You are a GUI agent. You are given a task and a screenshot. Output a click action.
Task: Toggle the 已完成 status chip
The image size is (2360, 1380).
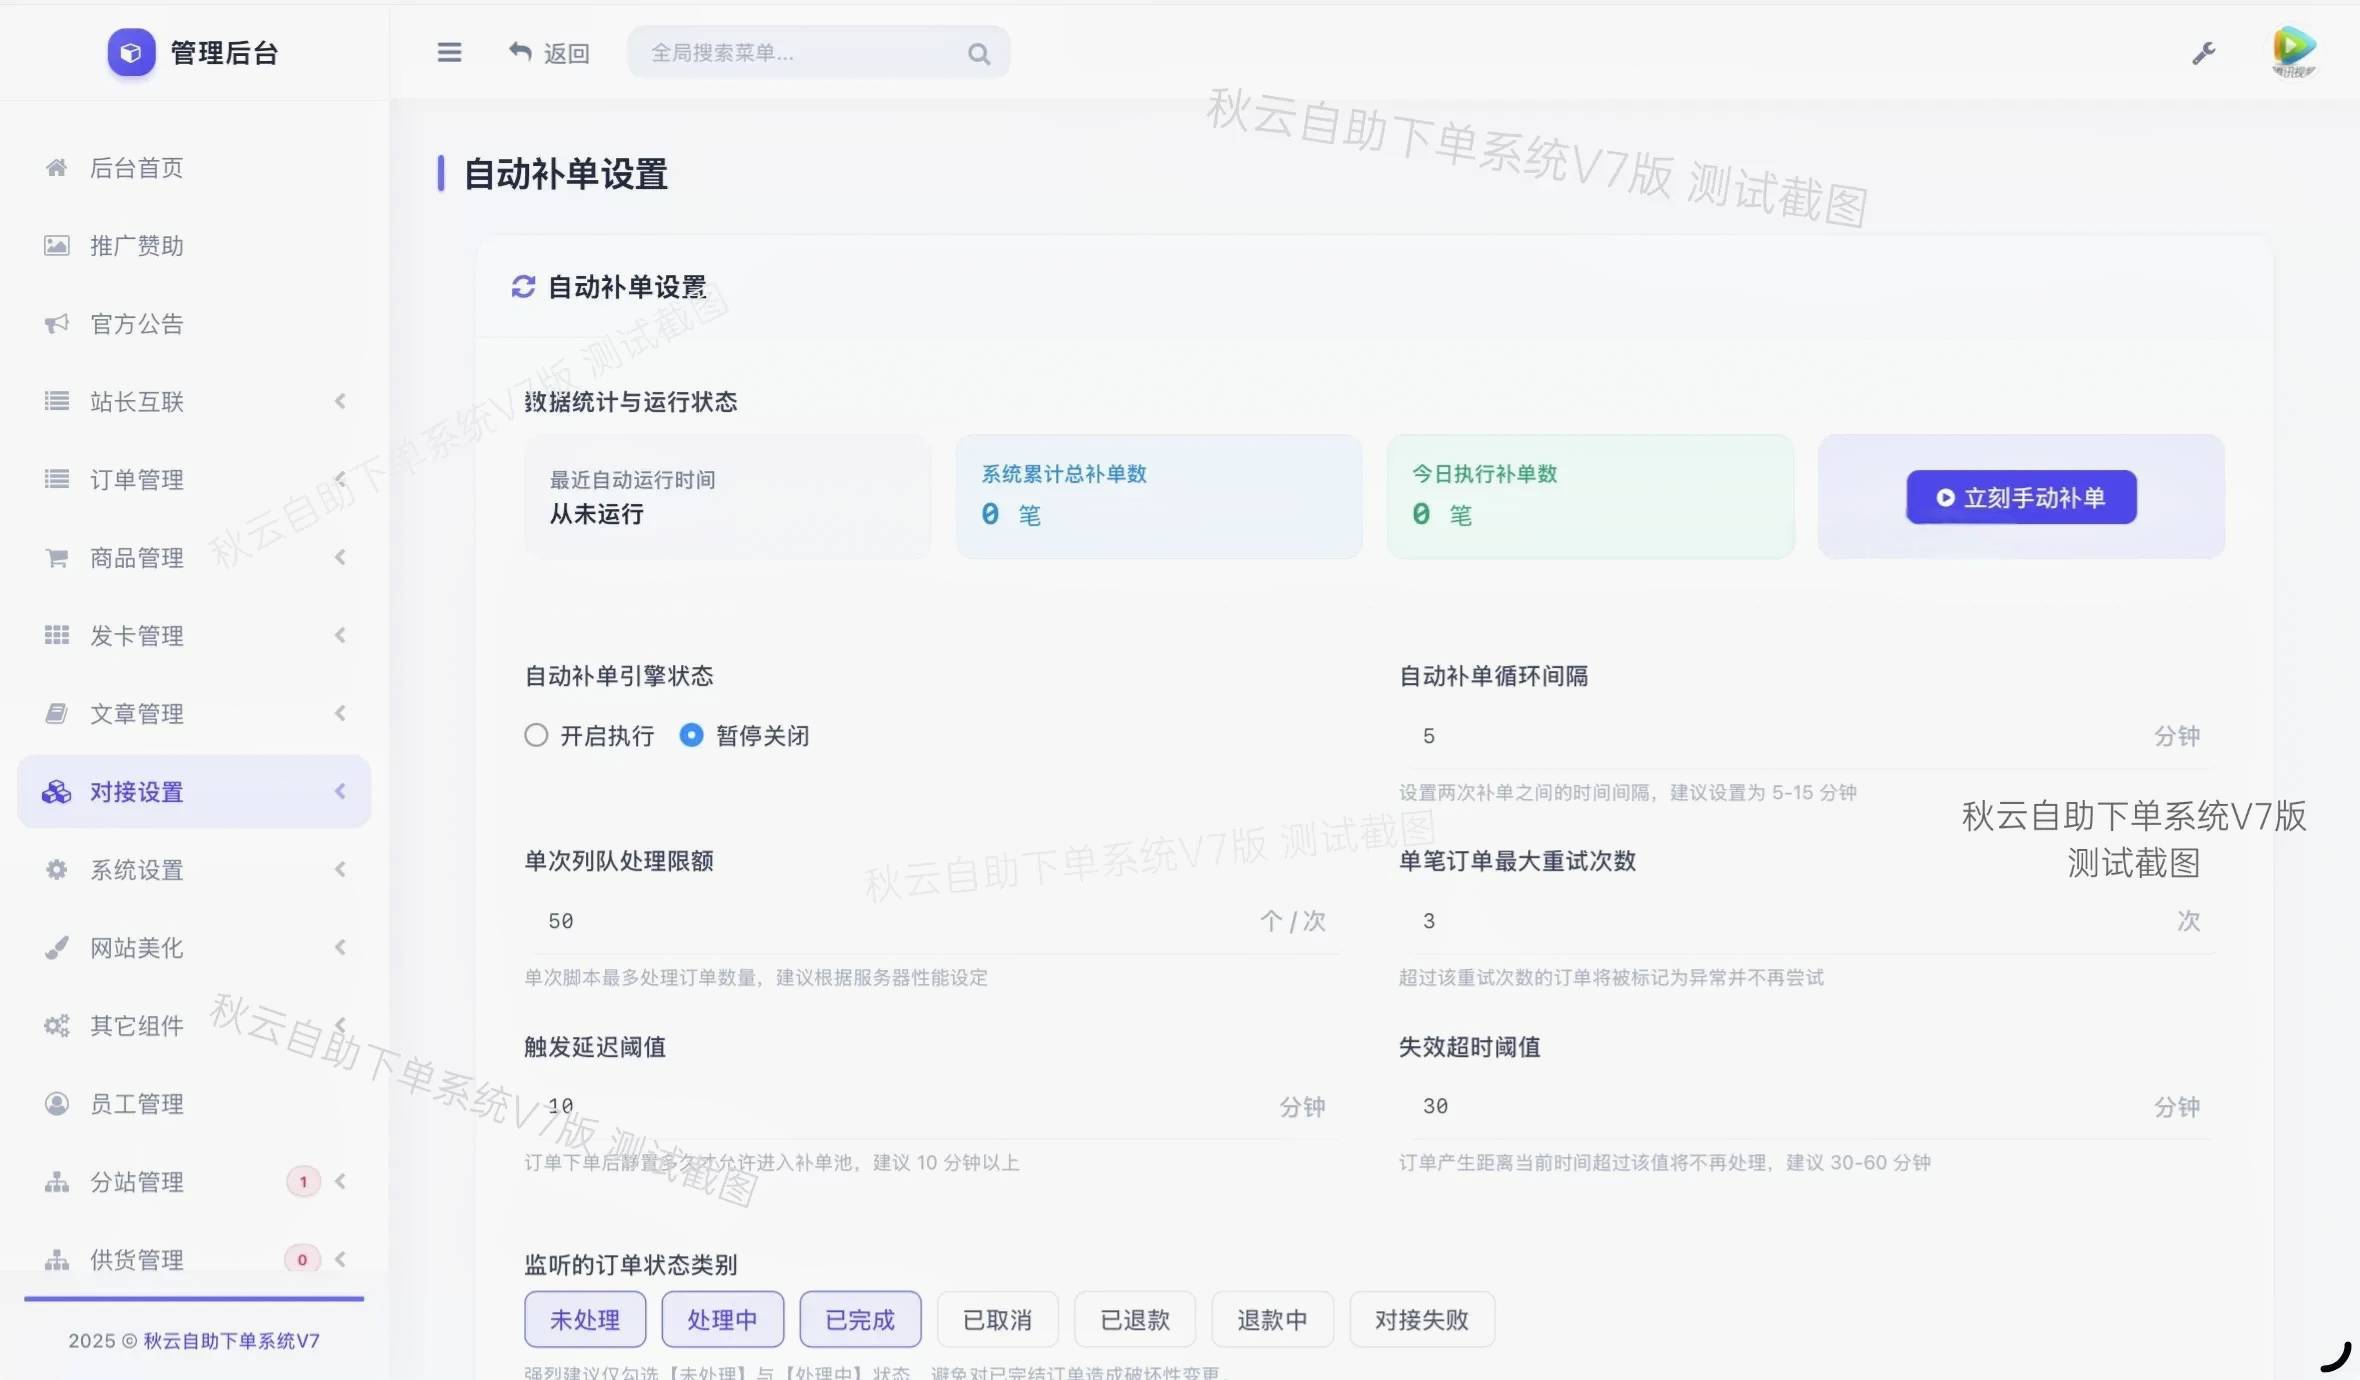(860, 1319)
